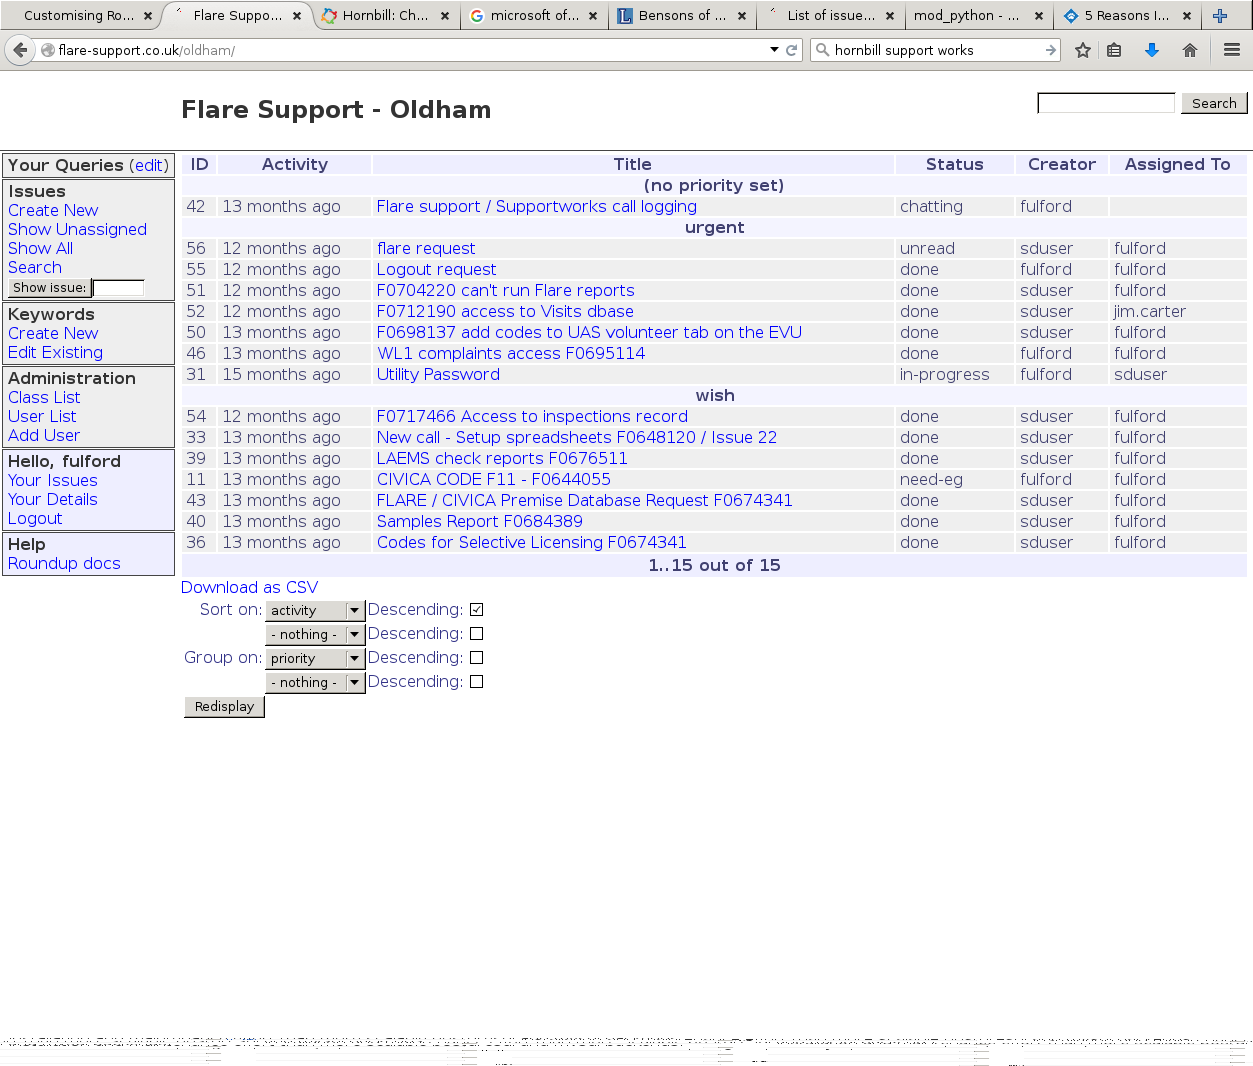
Task: Bookmark this page with the star icon
Action: tap(1083, 50)
